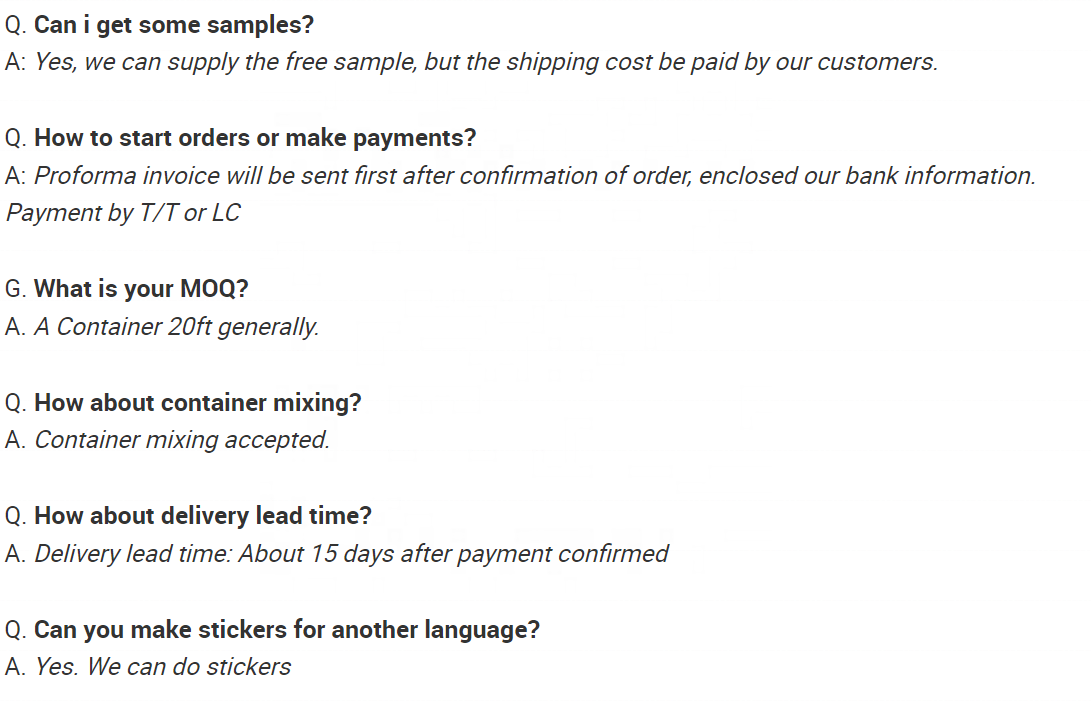Screen dimensions: 1091x702
Task: Click 'Can you make stickers for another language?'
Action: [x=287, y=630]
